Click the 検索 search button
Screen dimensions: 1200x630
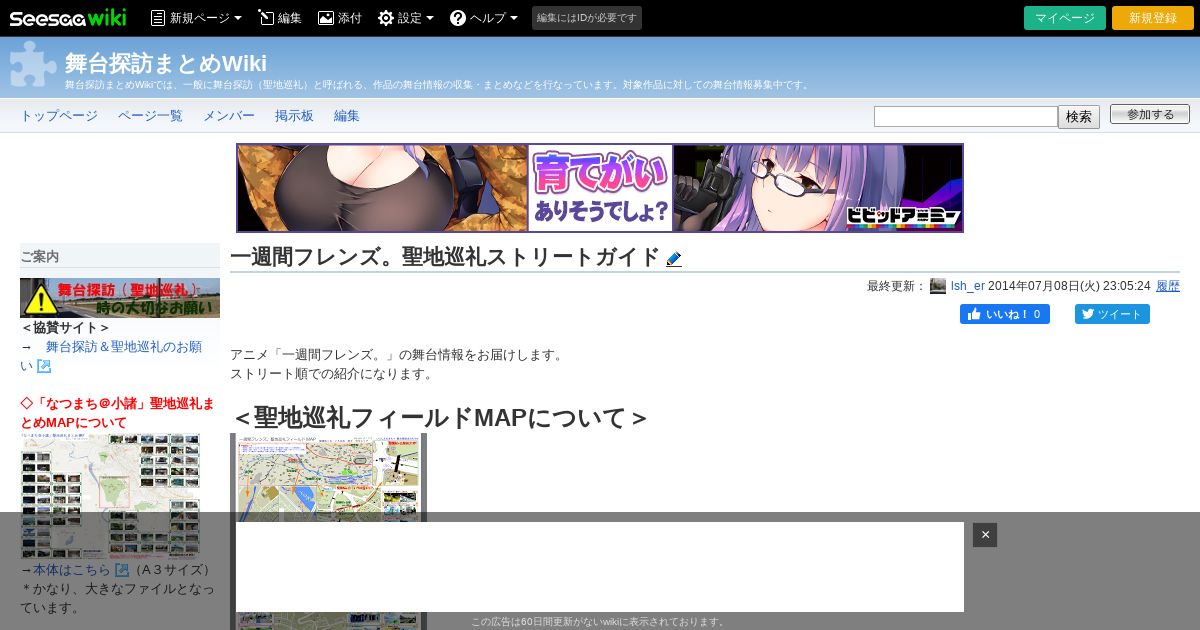pos(1079,117)
